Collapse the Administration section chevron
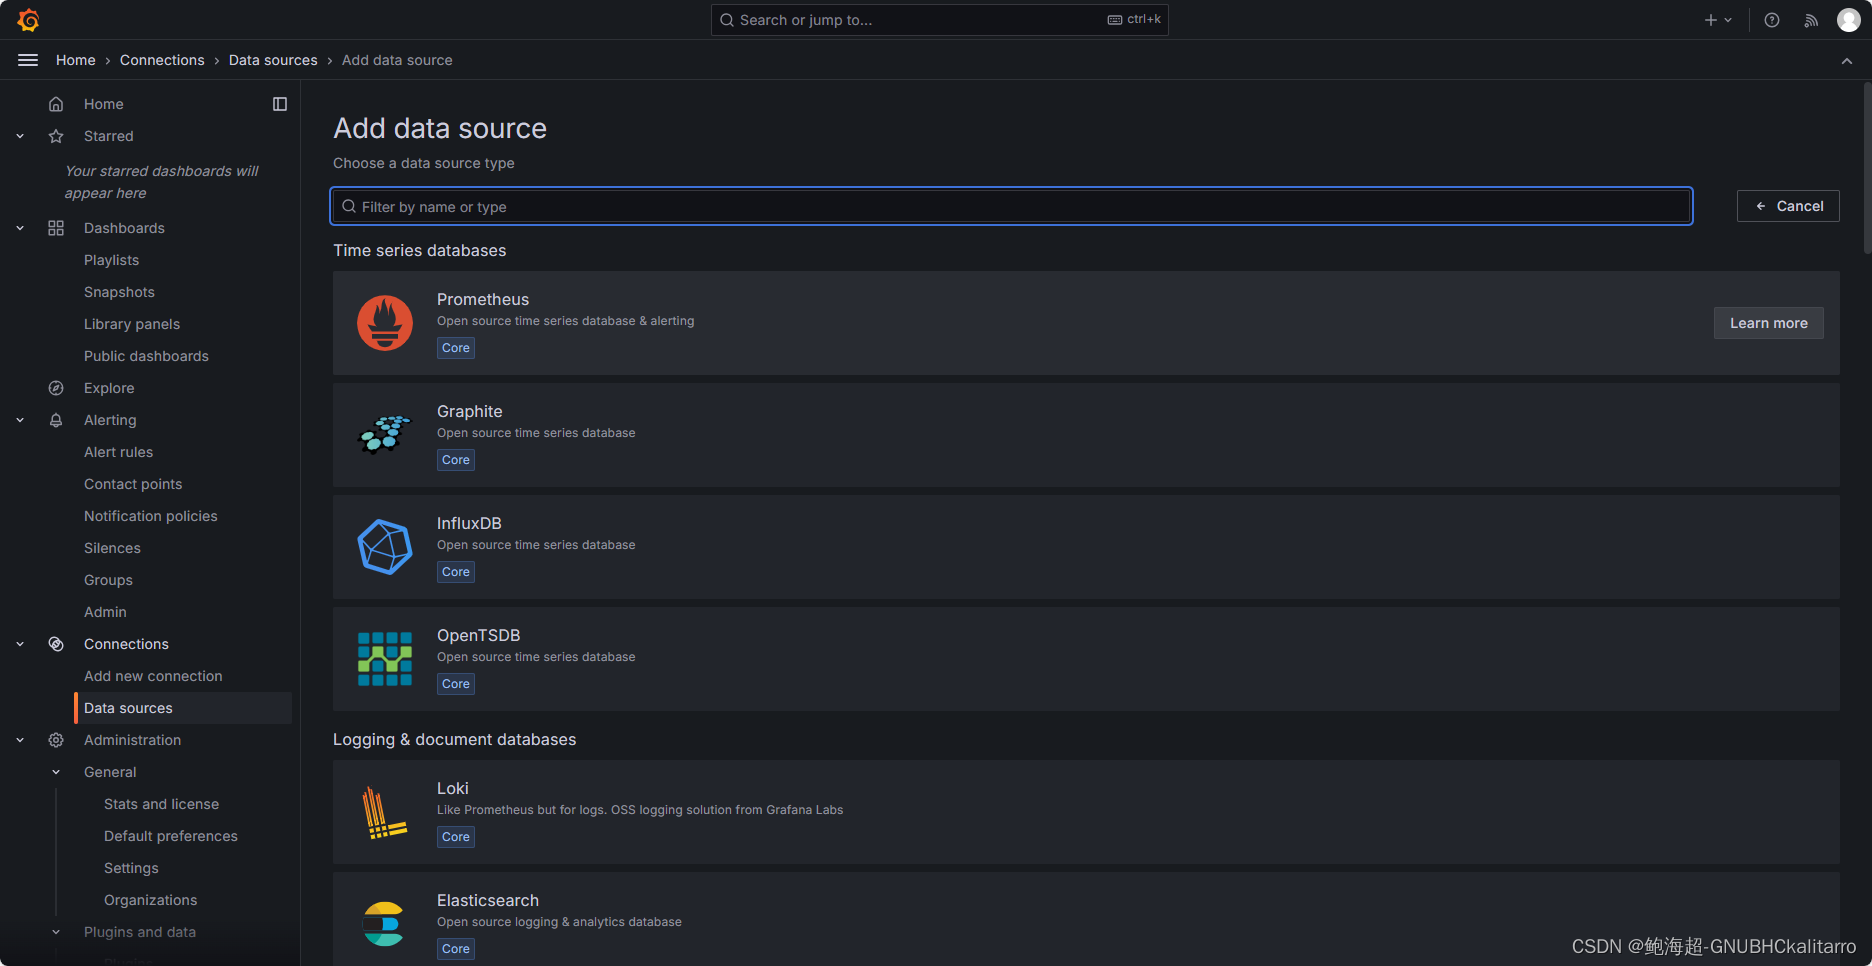This screenshot has width=1872, height=966. click(x=20, y=740)
